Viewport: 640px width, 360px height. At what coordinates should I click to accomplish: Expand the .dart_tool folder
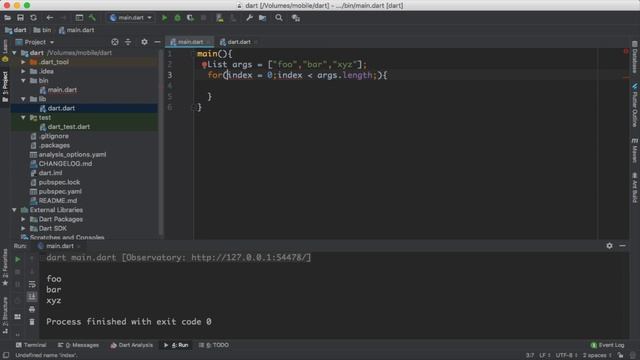coord(23,62)
